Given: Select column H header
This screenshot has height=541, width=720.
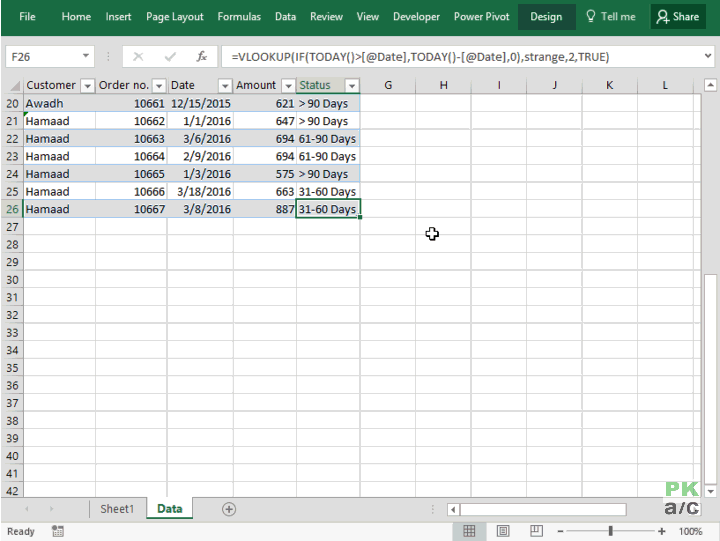Looking at the screenshot, I should pos(444,85).
